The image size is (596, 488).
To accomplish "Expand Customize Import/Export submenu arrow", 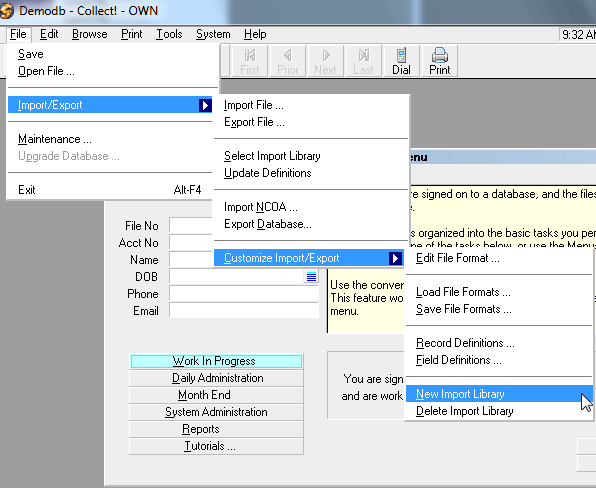I will tap(395, 258).
